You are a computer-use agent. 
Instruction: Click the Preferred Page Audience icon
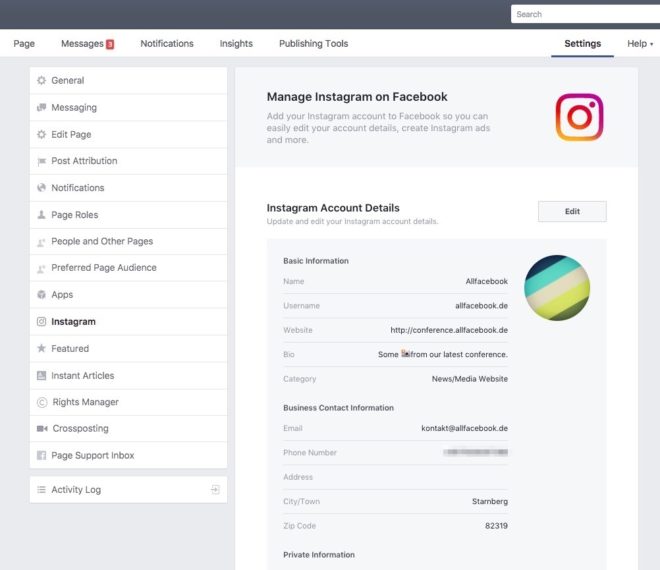point(41,268)
